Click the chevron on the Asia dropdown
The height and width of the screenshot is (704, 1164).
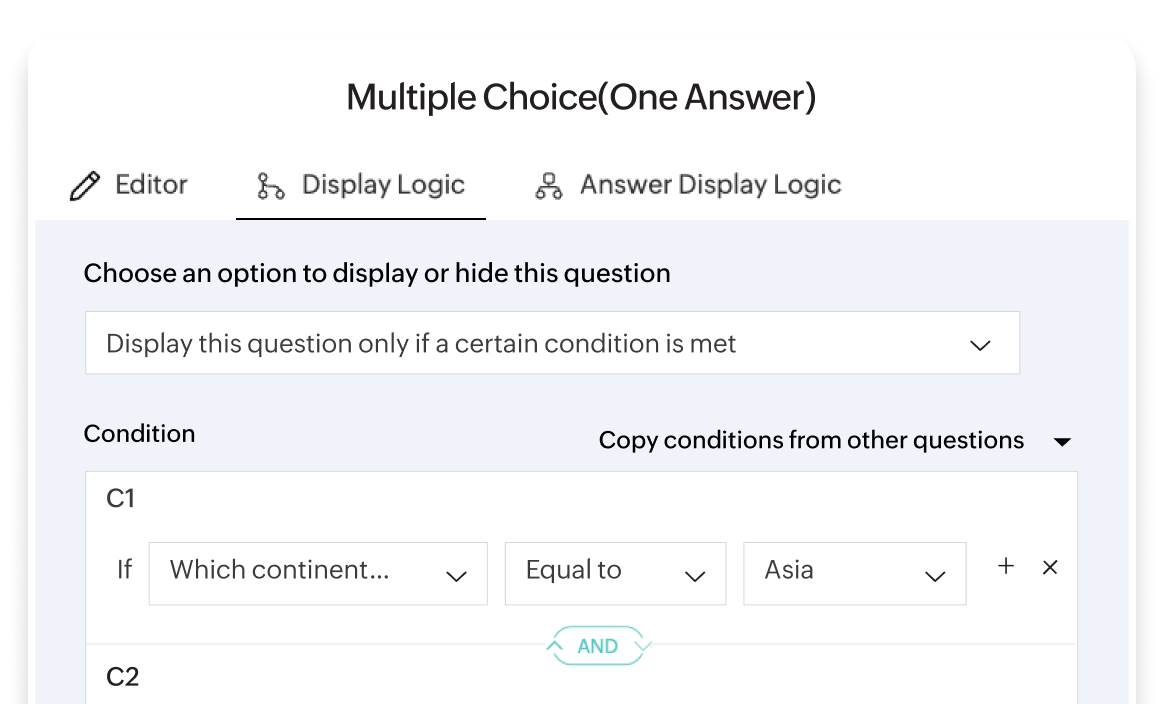point(935,576)
